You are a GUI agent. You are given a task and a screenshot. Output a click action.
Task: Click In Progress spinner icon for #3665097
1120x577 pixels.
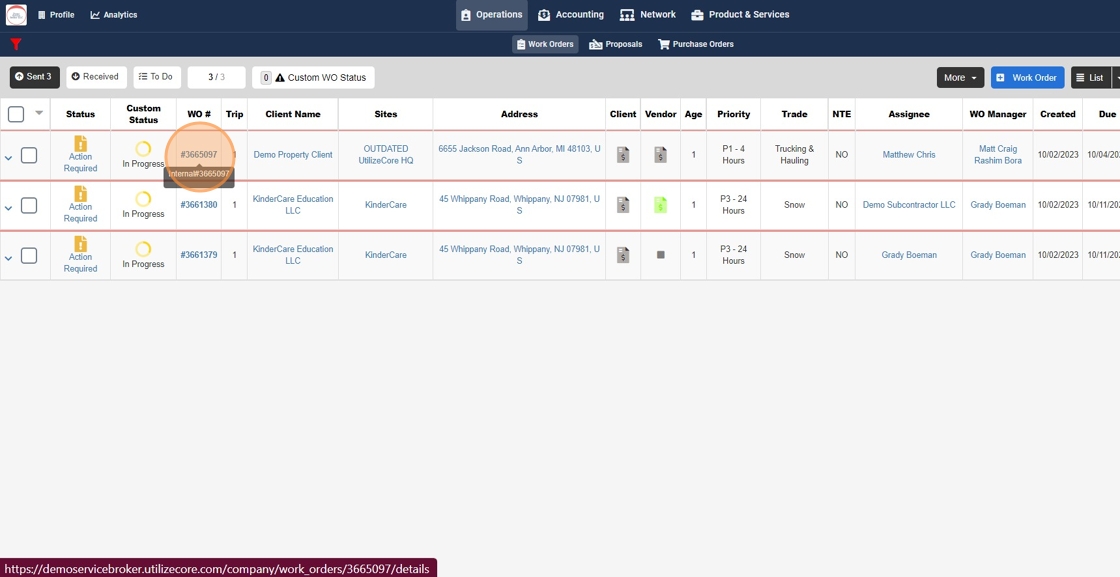(143, 149)
